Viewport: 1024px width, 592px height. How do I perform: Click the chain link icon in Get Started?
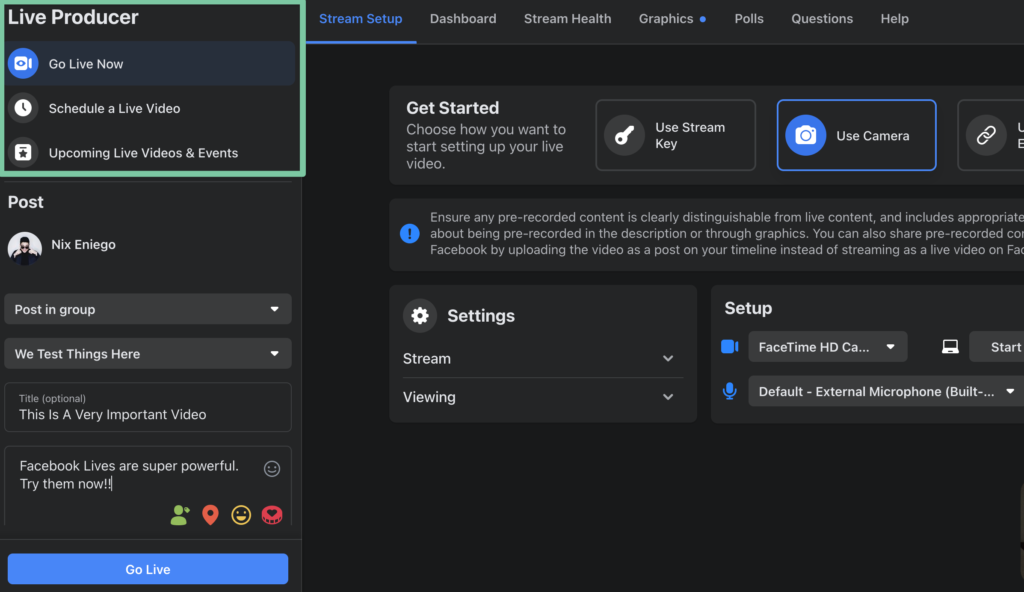pyautogui.click(x=986, y=135)
